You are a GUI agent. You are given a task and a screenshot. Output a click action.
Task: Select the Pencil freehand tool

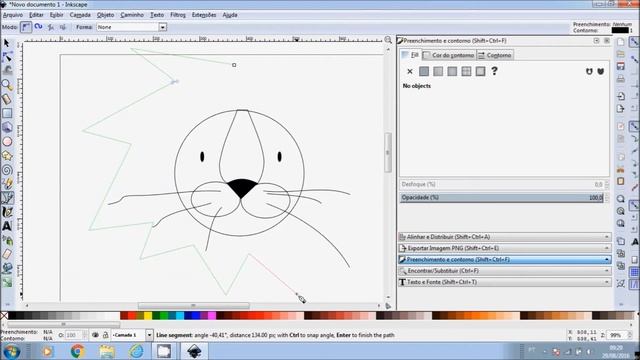(7, 184)
